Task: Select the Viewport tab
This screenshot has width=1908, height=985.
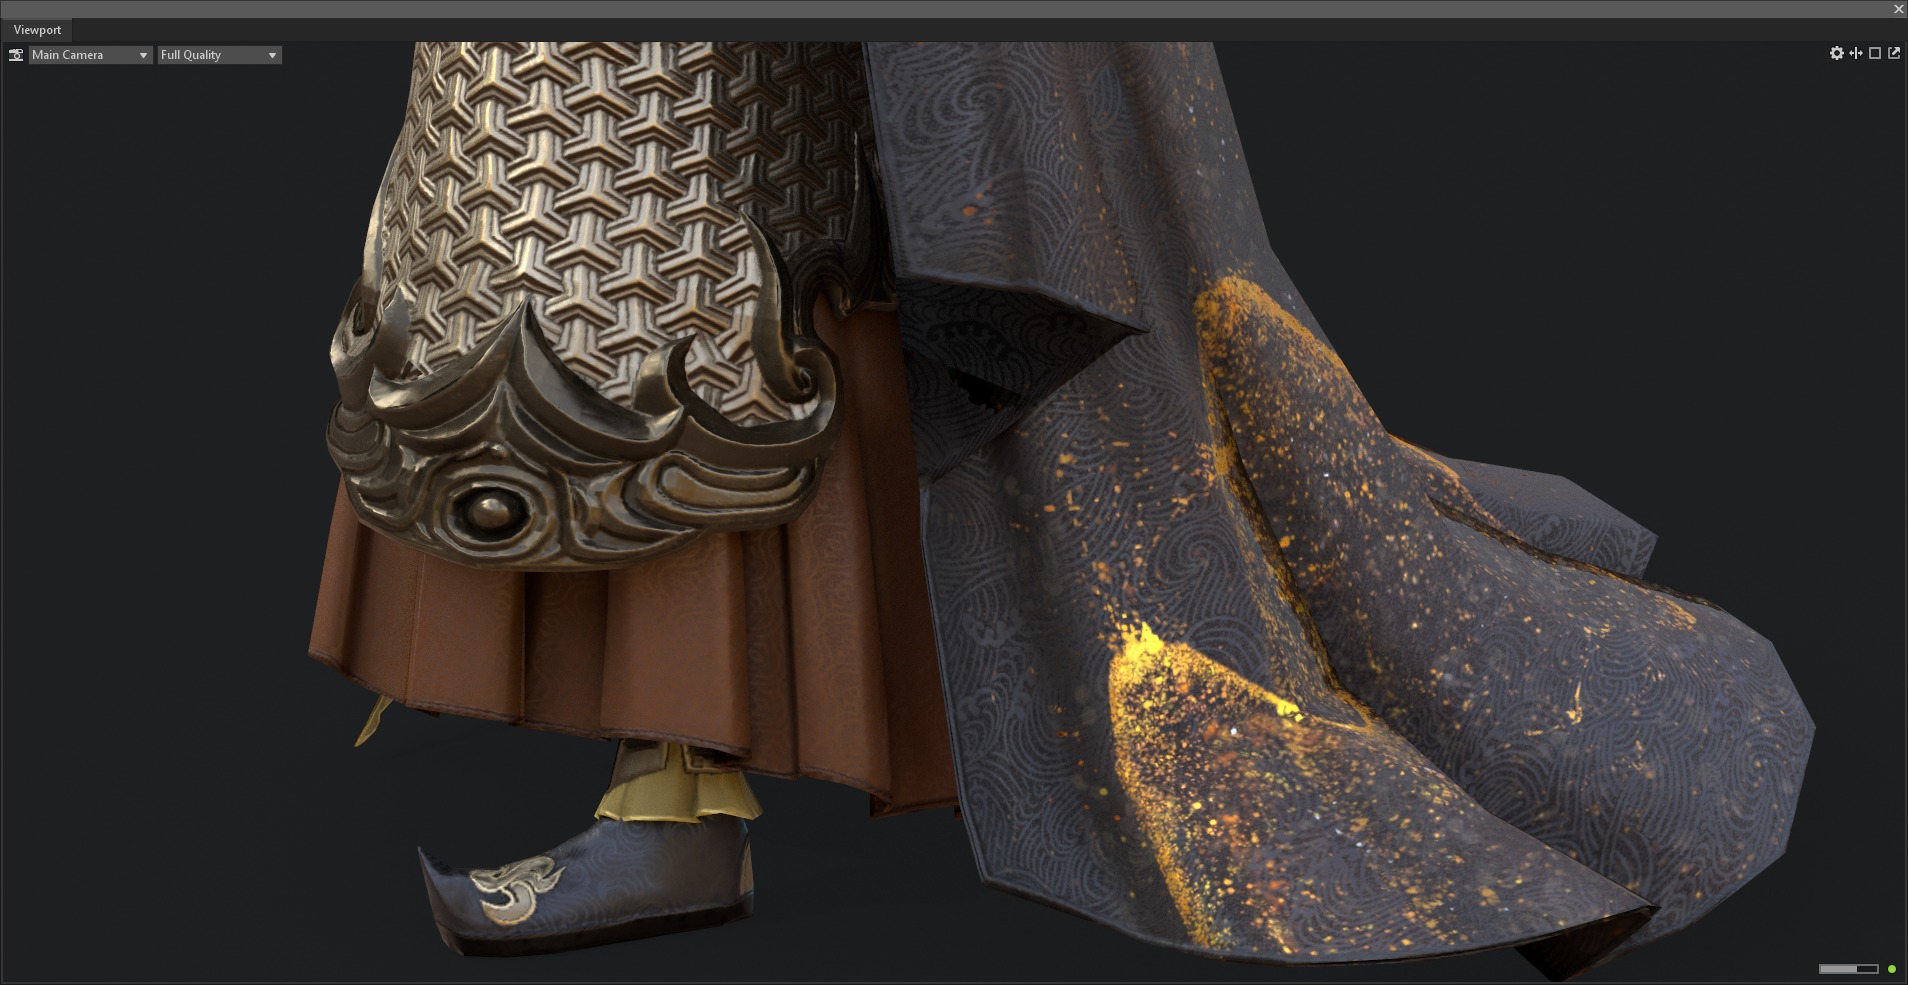Action: (x=37, y=30)
